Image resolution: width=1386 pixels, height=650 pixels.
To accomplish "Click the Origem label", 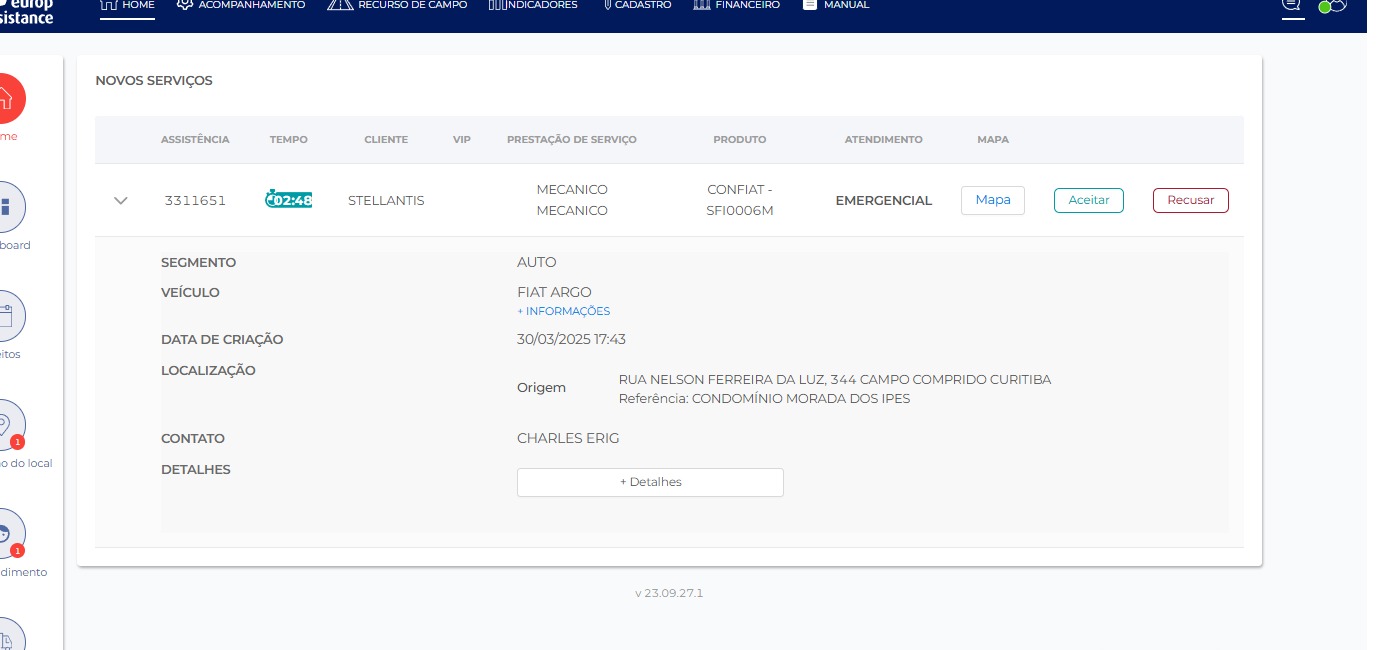I will 541,388.
